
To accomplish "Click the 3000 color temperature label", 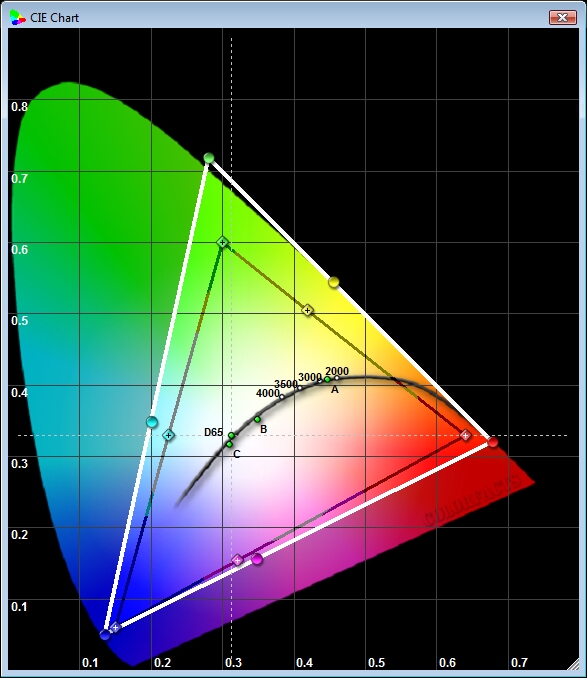I will (x=310, y=377).
